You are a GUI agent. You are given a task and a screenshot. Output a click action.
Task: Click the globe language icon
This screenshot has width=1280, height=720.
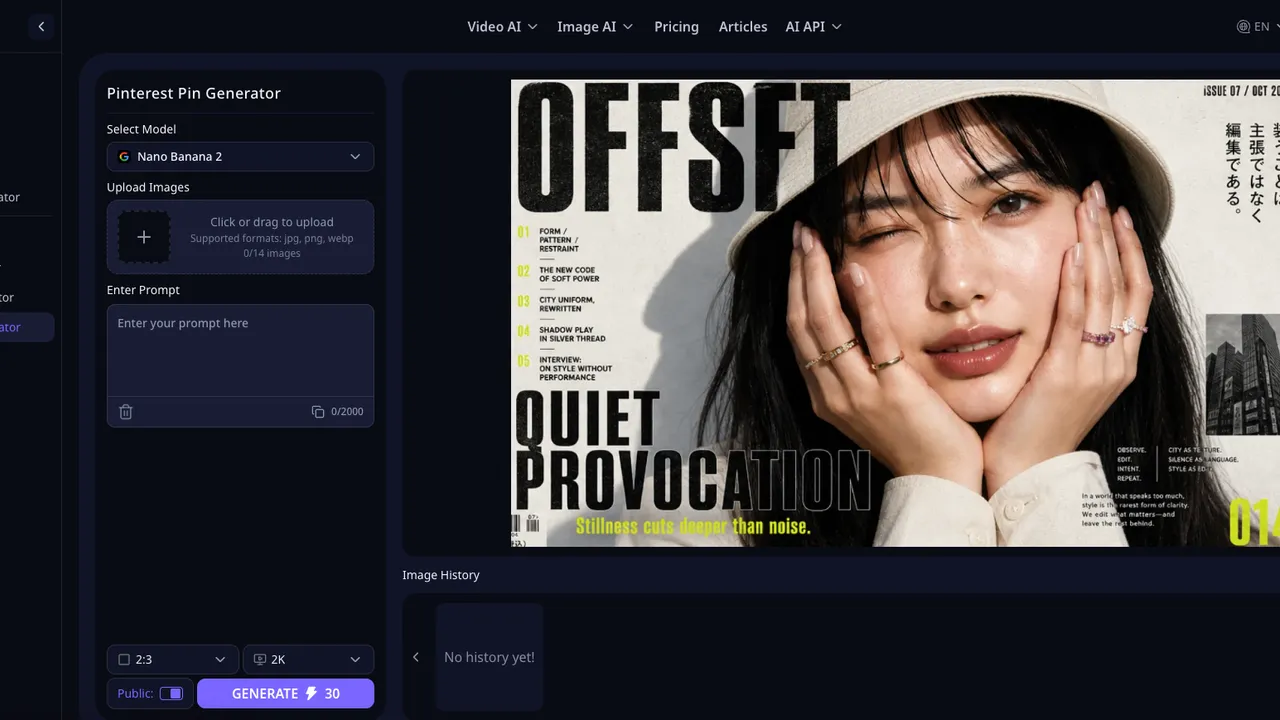(x=1244, y=27)
